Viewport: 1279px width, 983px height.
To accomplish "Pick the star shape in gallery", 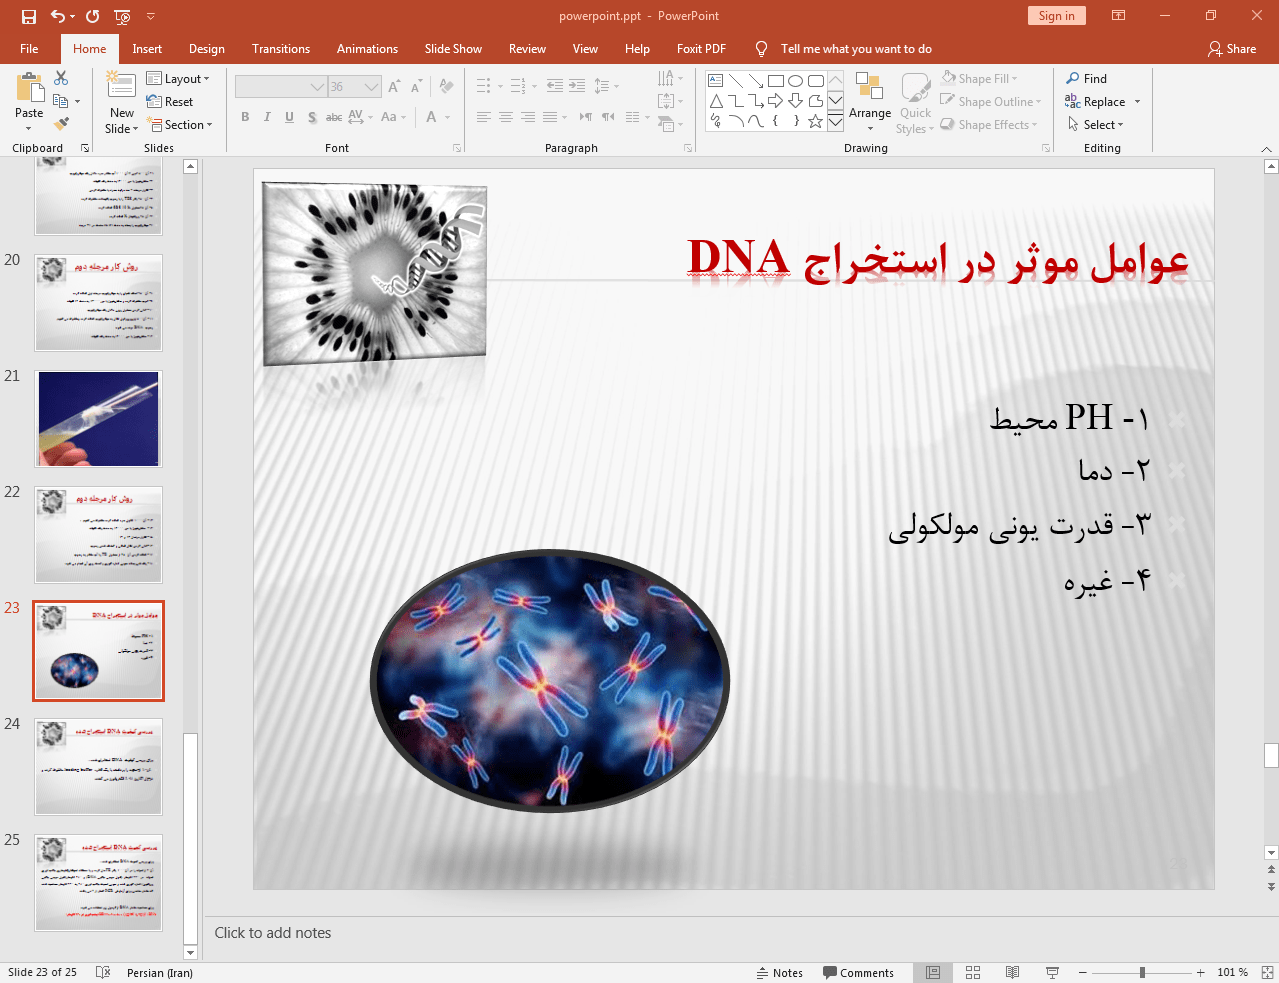I will (816, 121).
